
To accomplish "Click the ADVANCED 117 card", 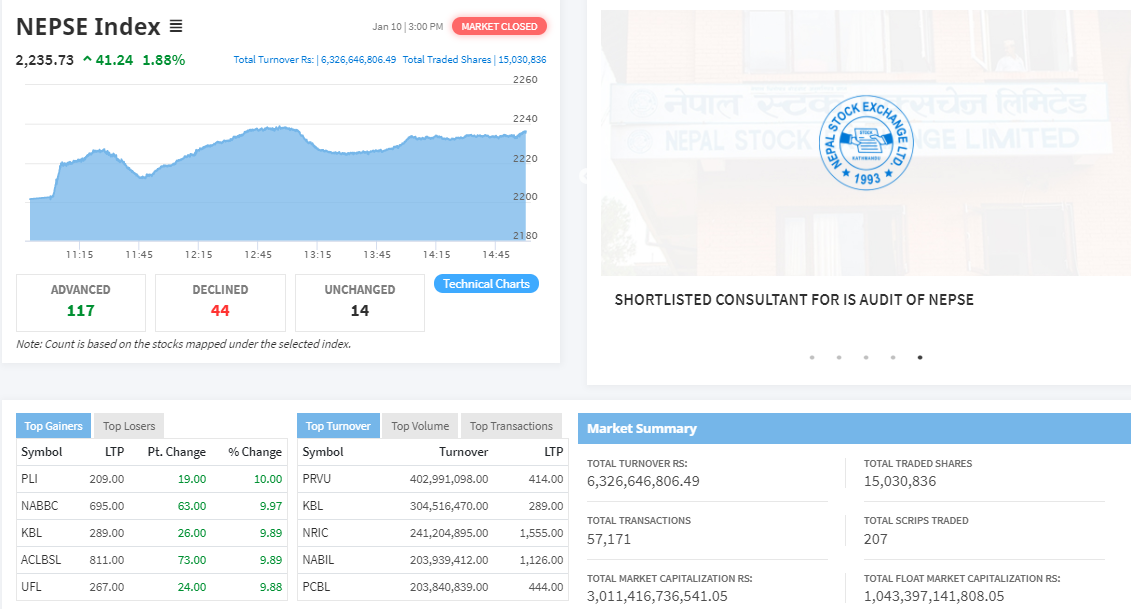I will pos(81,302).
